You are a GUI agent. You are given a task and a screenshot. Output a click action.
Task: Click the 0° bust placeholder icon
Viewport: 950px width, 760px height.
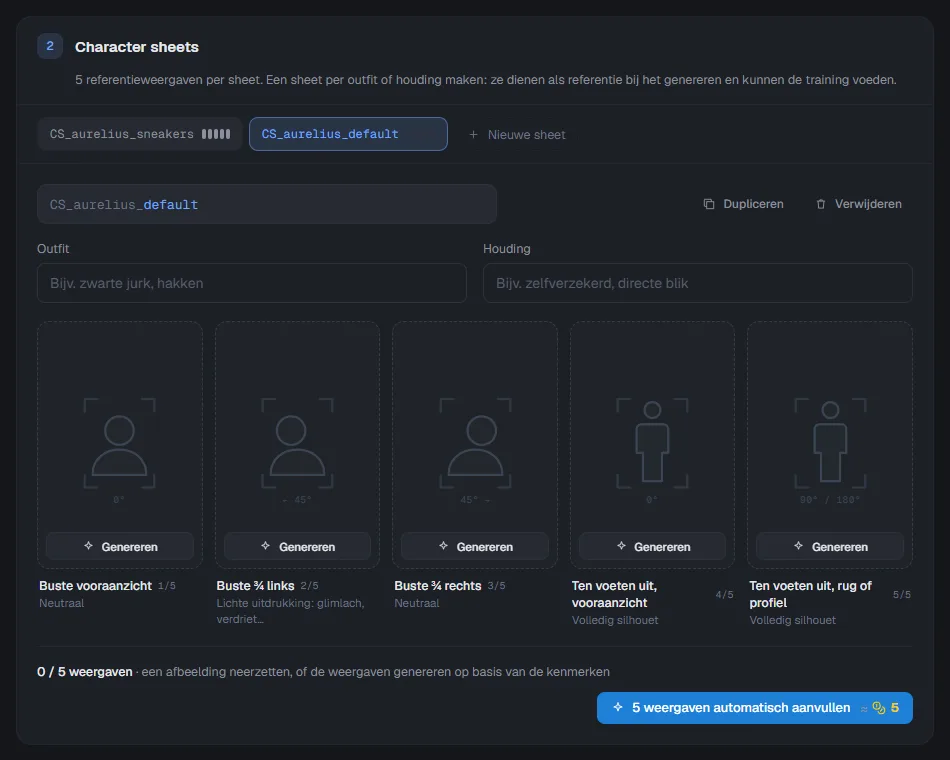pyautogui.click(x=119, y=444)
